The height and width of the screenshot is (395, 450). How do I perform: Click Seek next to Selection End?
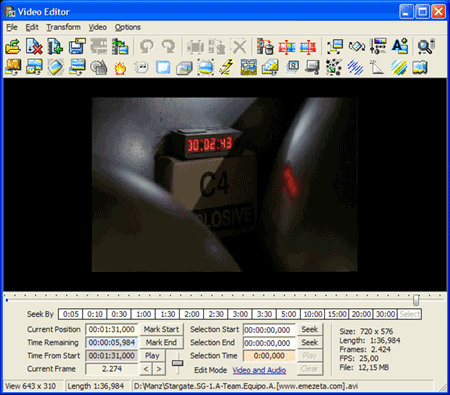tap(310, 342)
